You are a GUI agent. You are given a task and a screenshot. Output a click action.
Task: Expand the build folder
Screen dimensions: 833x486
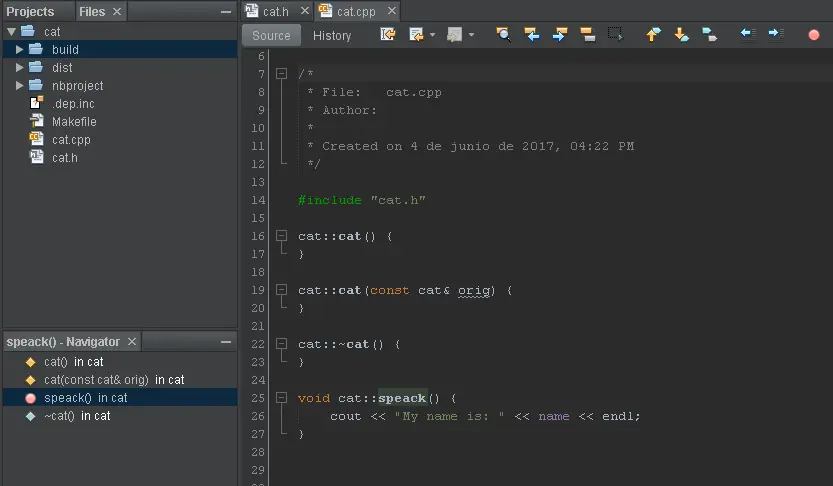(19, 50)
